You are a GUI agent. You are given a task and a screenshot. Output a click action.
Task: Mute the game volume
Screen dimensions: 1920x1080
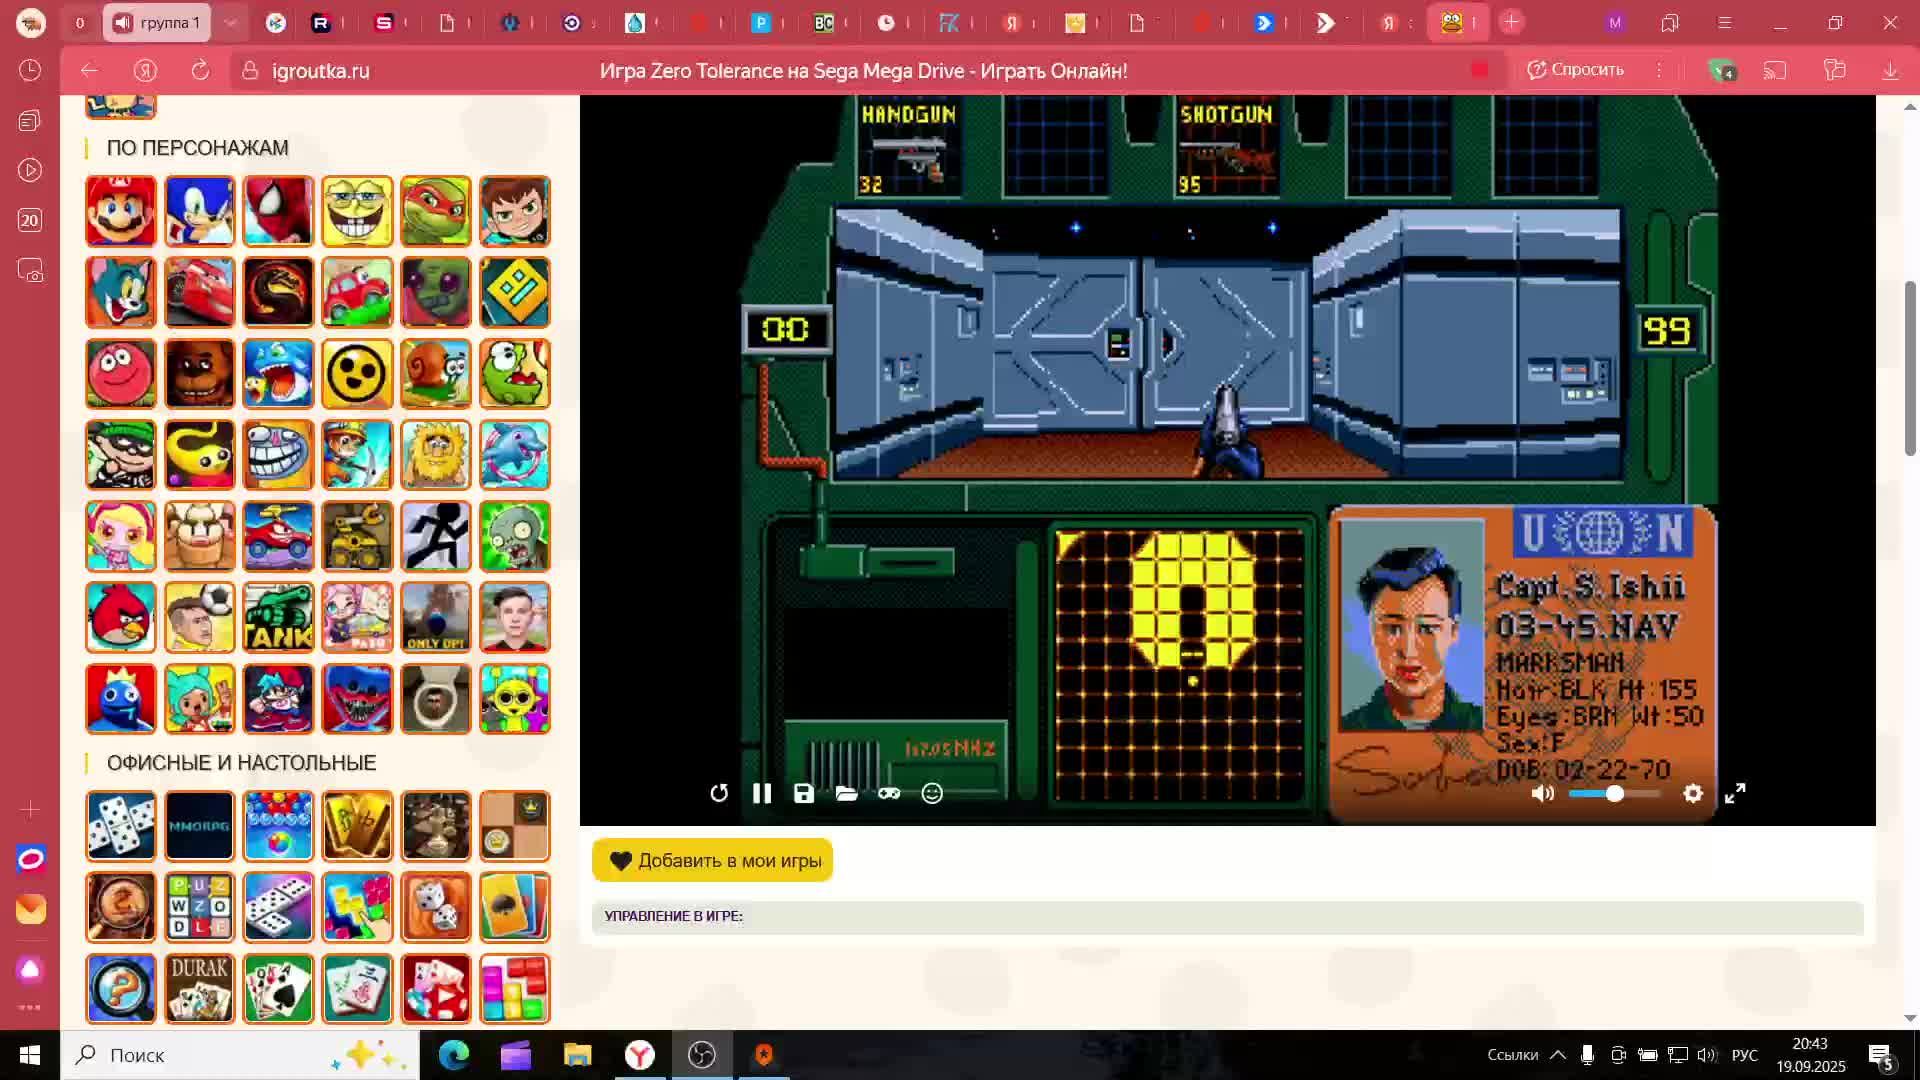[x=1543, y=794]
